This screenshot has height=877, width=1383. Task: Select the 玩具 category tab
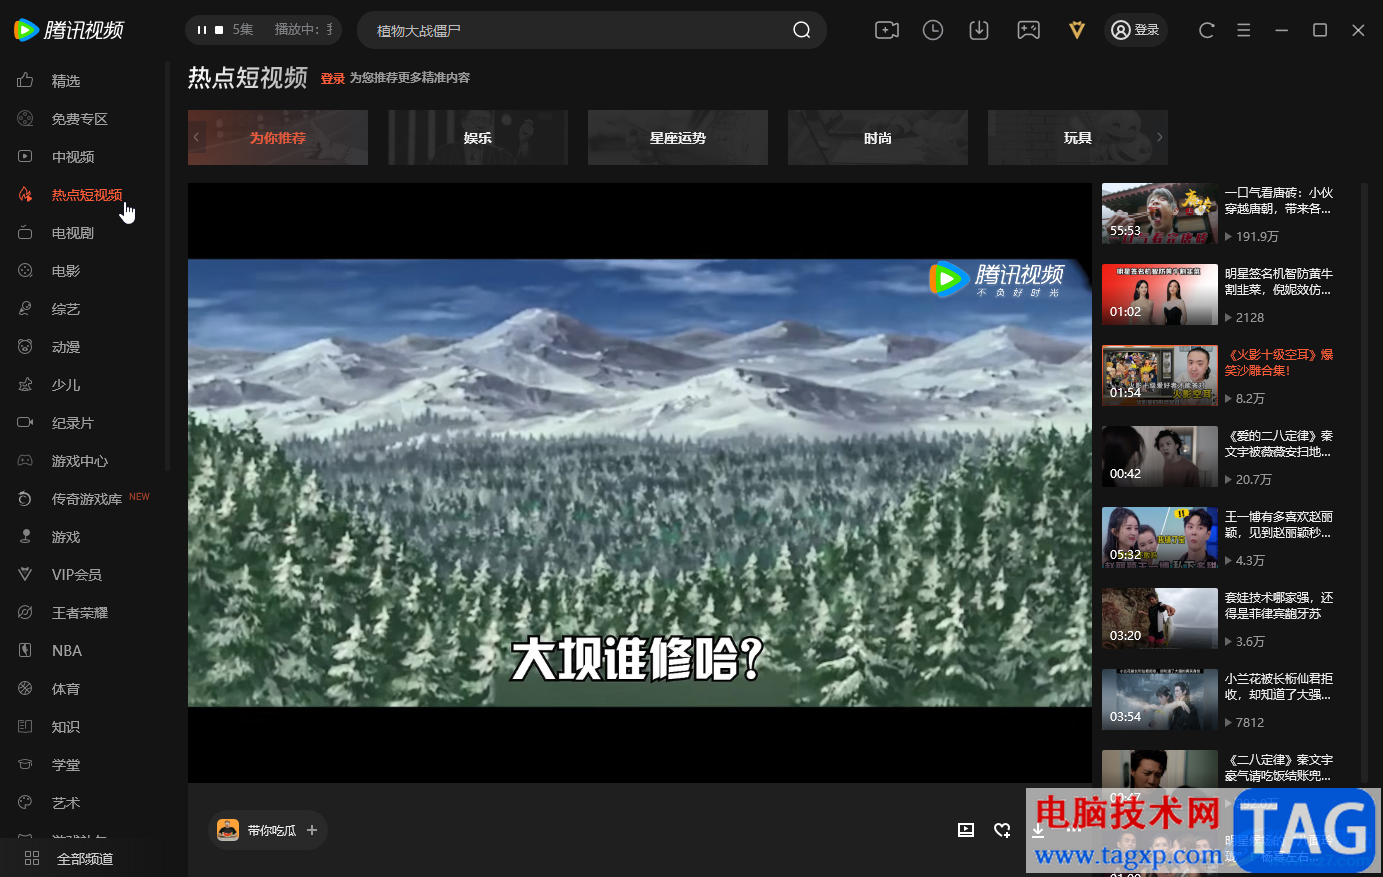point(1078,137)
